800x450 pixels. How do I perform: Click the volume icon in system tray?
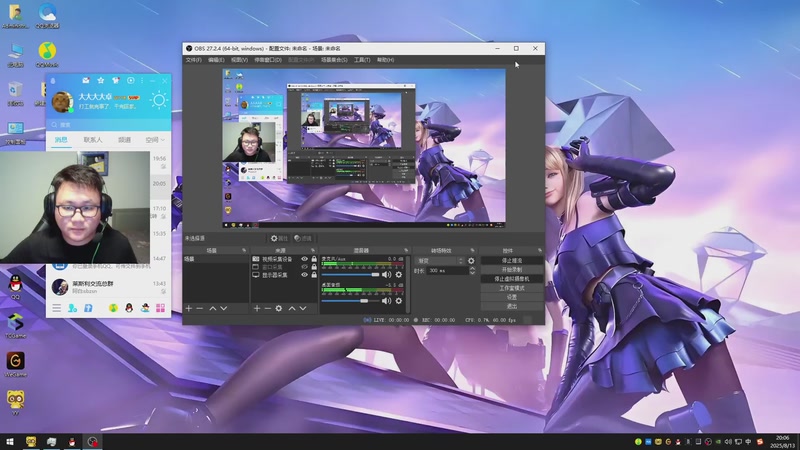click(x=728, y=441)
